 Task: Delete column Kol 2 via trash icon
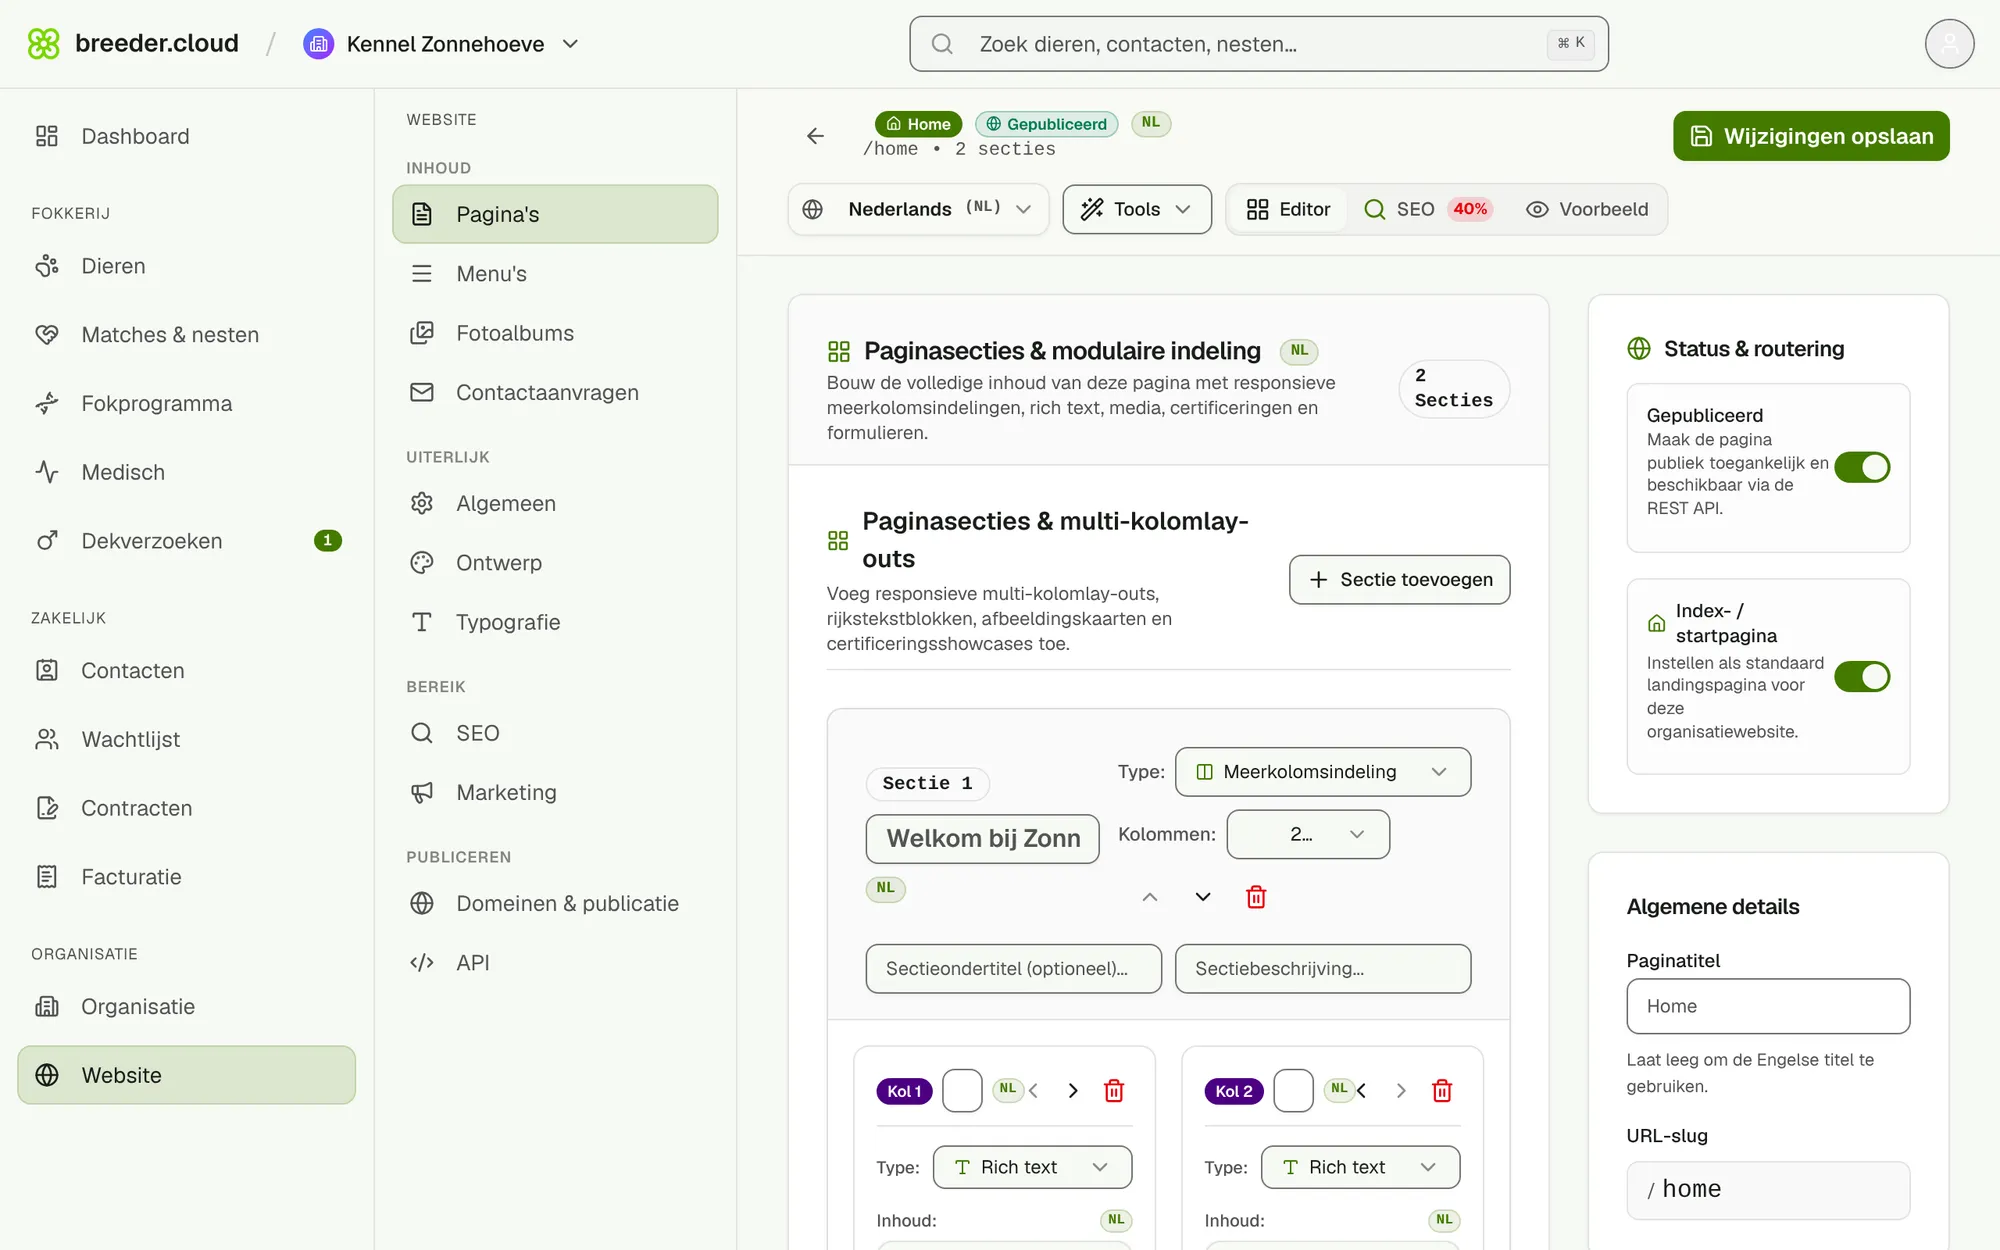coord(1442,1090)
